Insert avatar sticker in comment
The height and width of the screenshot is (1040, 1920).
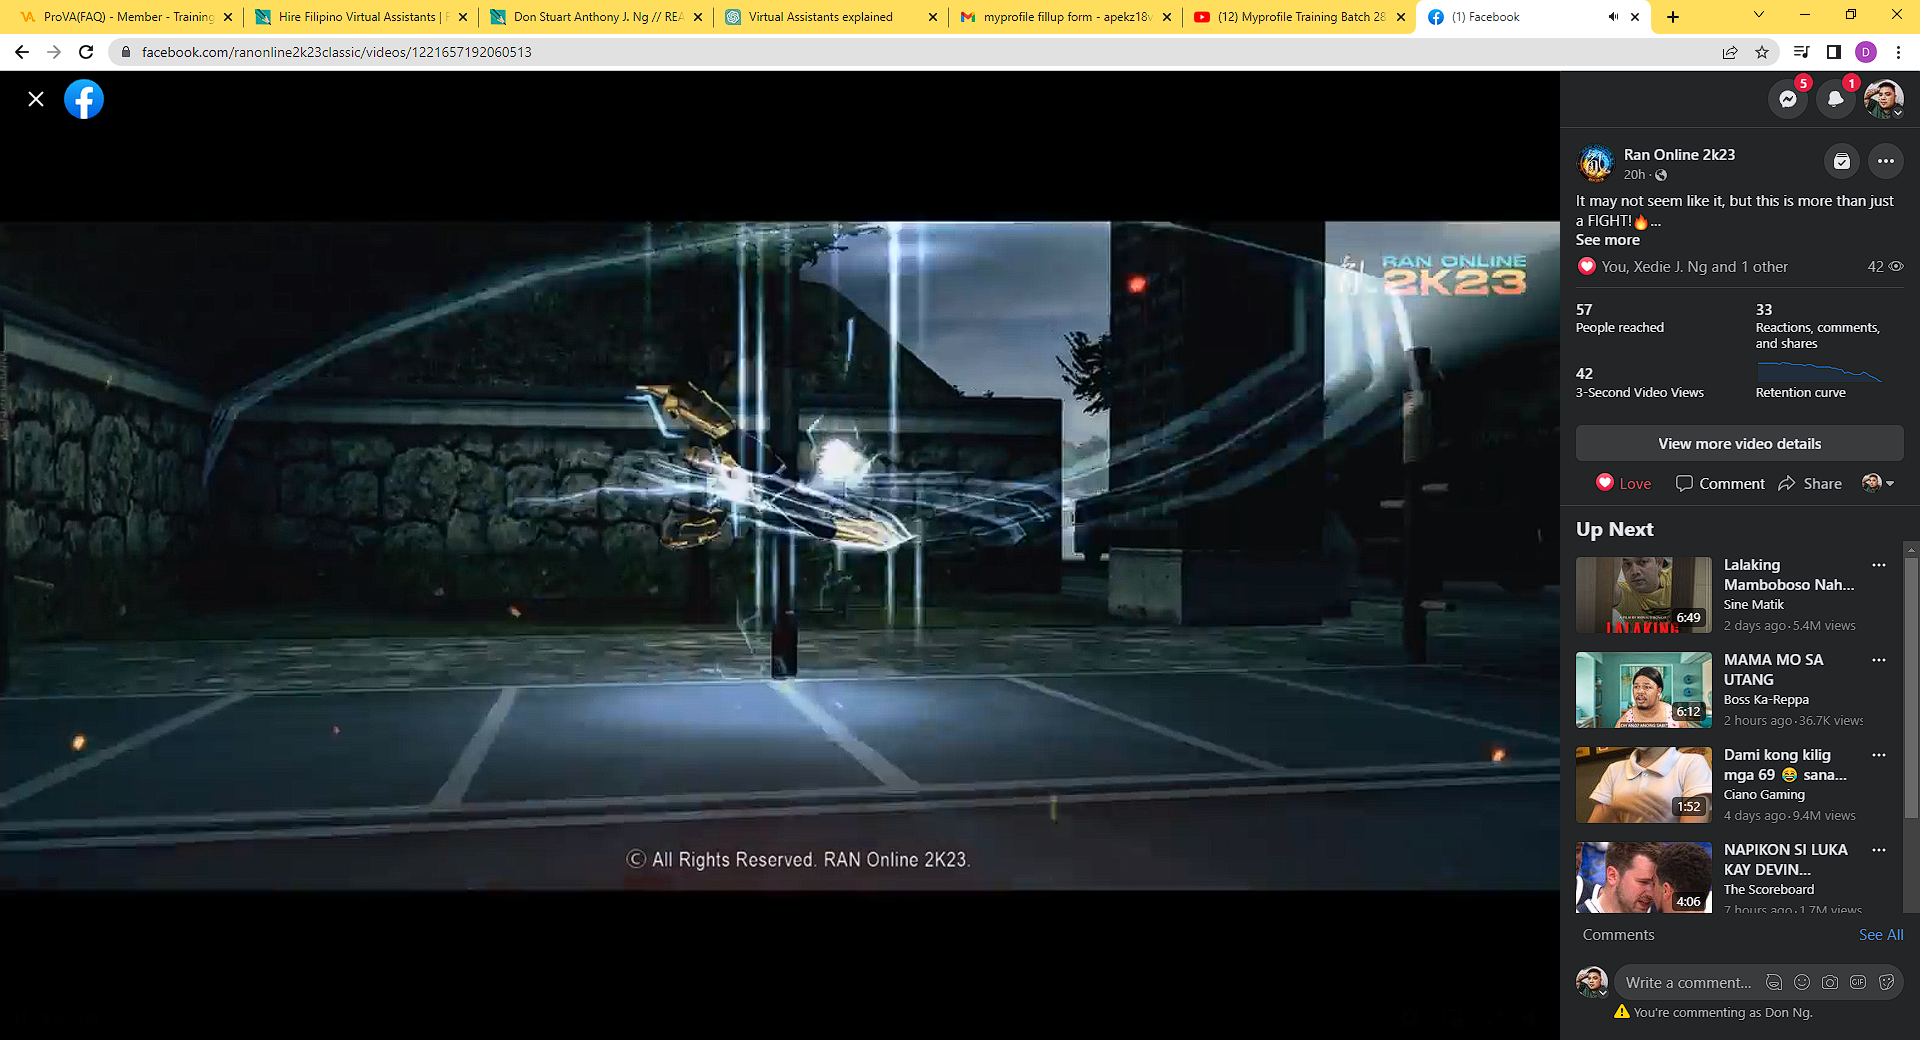[x=1774, y=983]
